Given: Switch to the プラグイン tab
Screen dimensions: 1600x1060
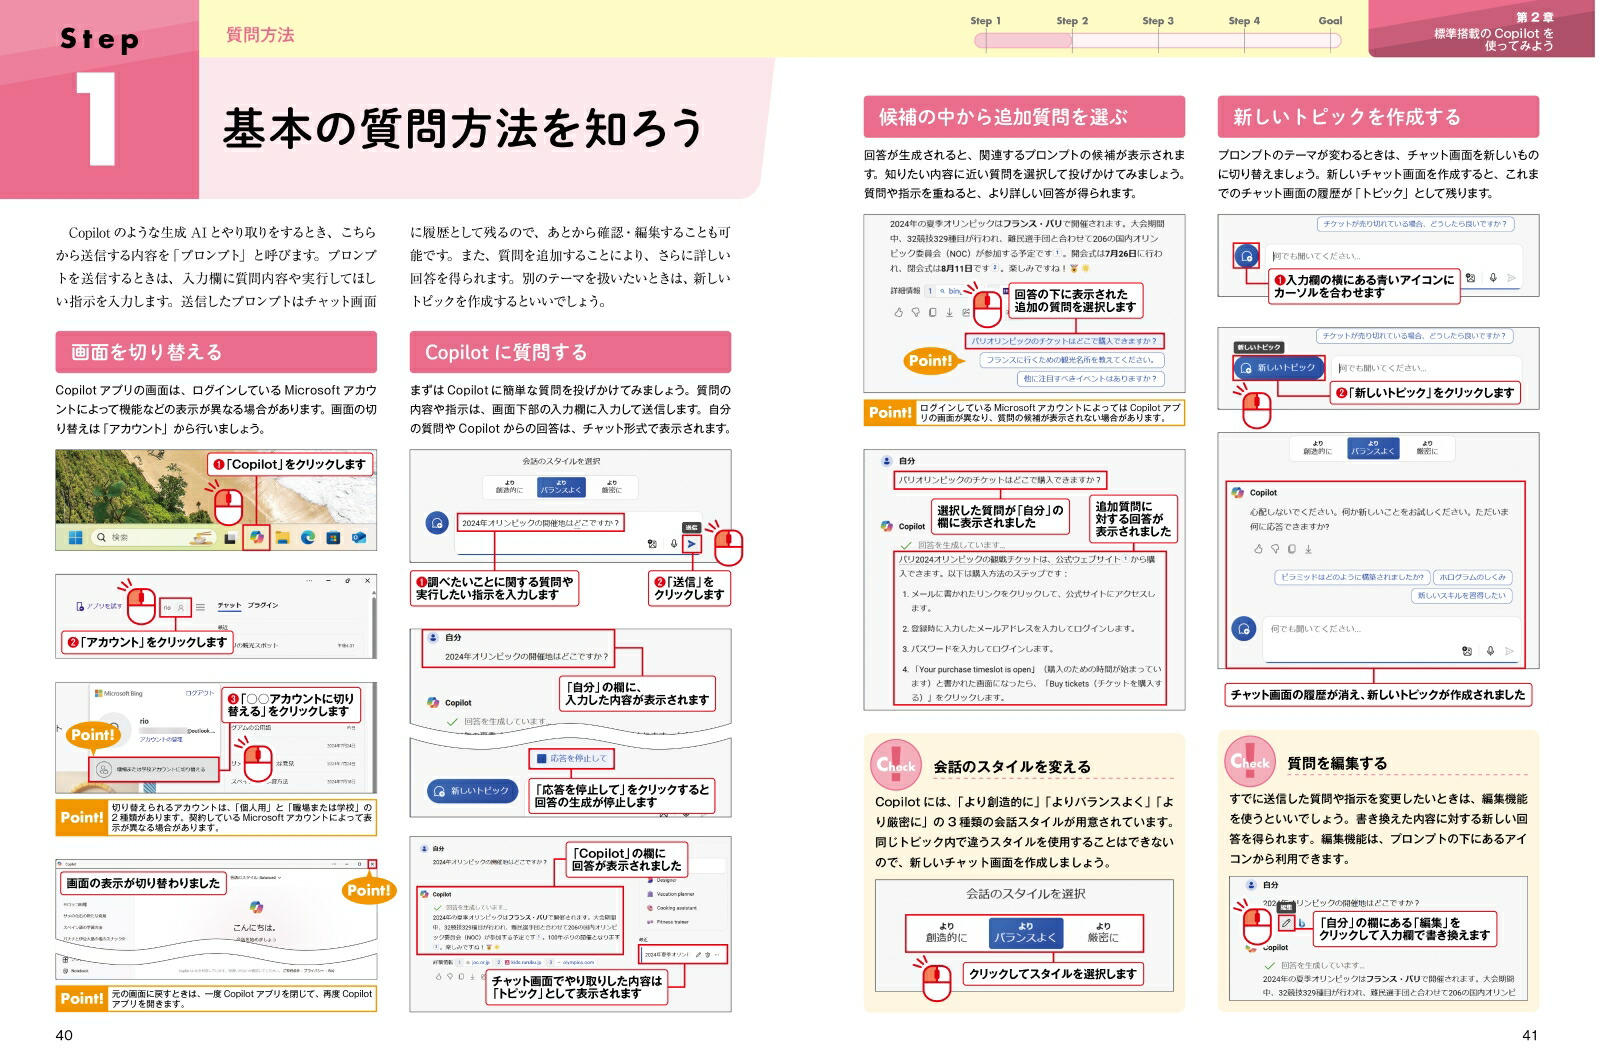Looking at the screenshot, I should 263,605.
